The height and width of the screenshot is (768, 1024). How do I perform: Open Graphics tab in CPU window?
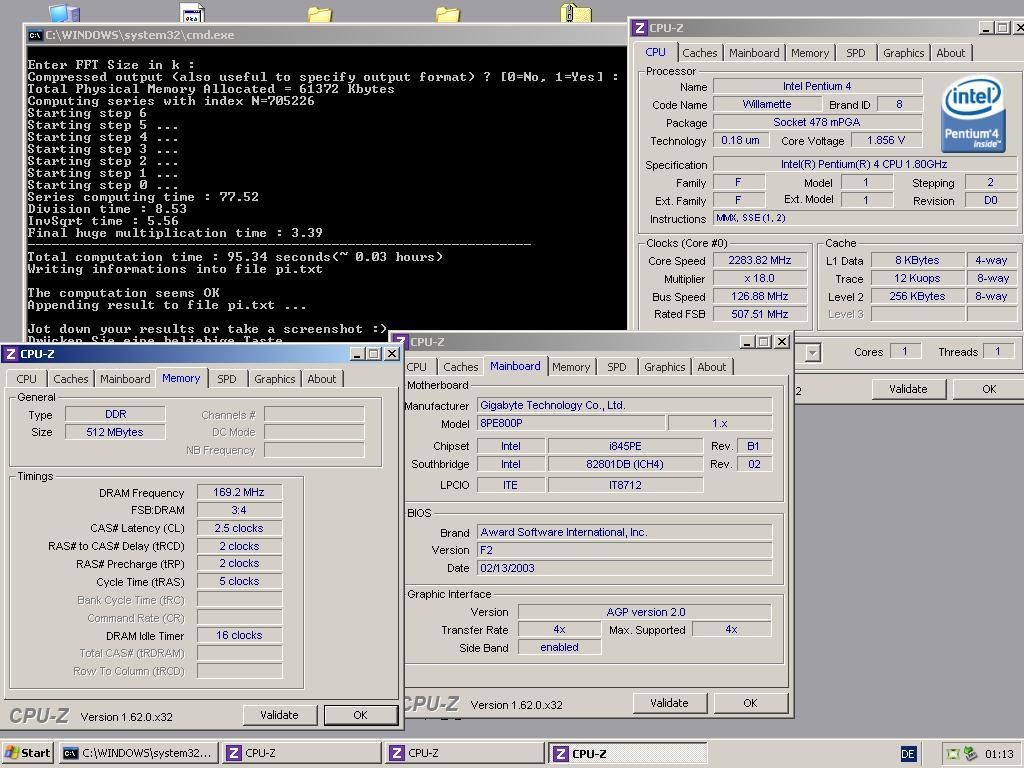[903, 53]
